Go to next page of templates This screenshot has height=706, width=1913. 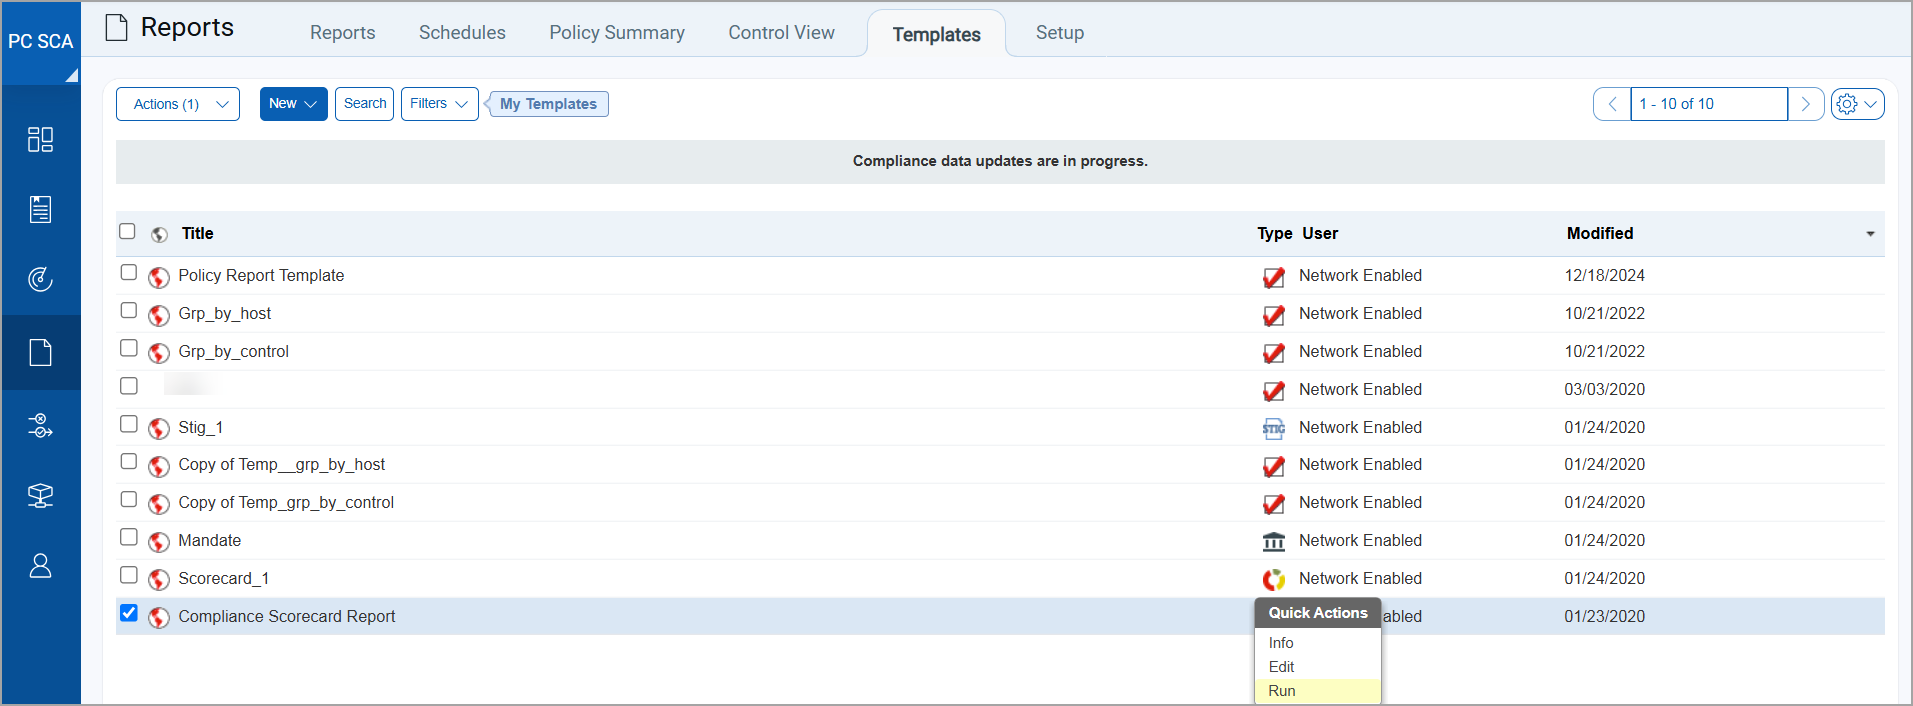point(1806,104)
